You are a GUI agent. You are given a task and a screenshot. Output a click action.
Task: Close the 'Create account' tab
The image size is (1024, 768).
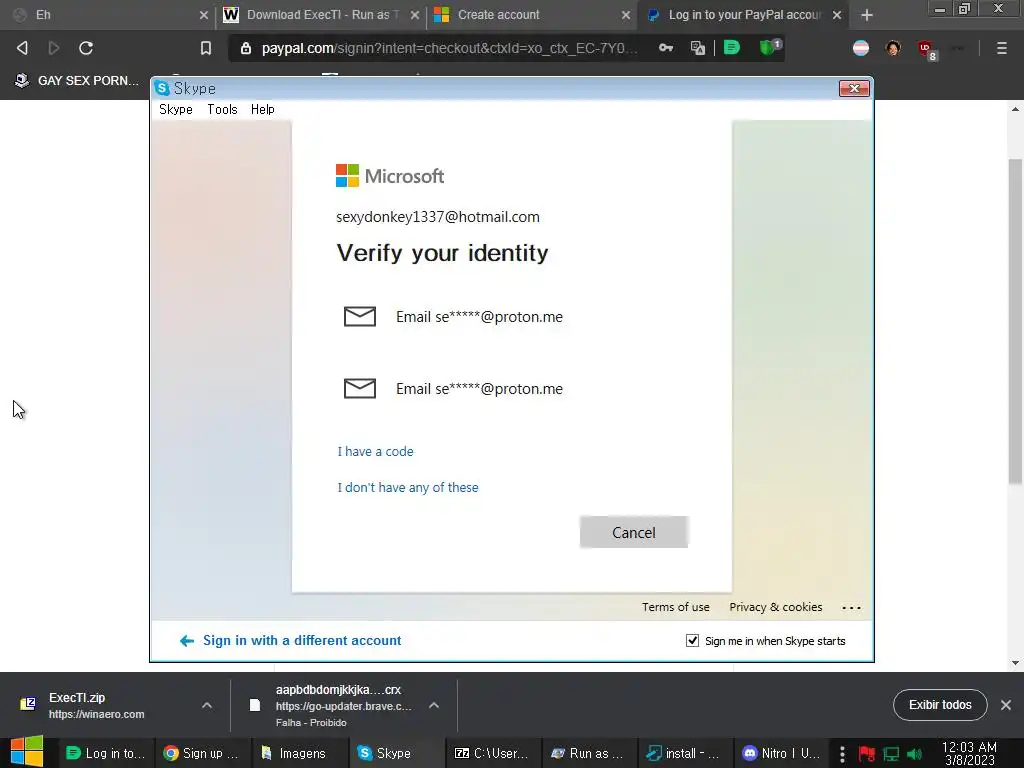pyautogui.click(x=626, y=15)
